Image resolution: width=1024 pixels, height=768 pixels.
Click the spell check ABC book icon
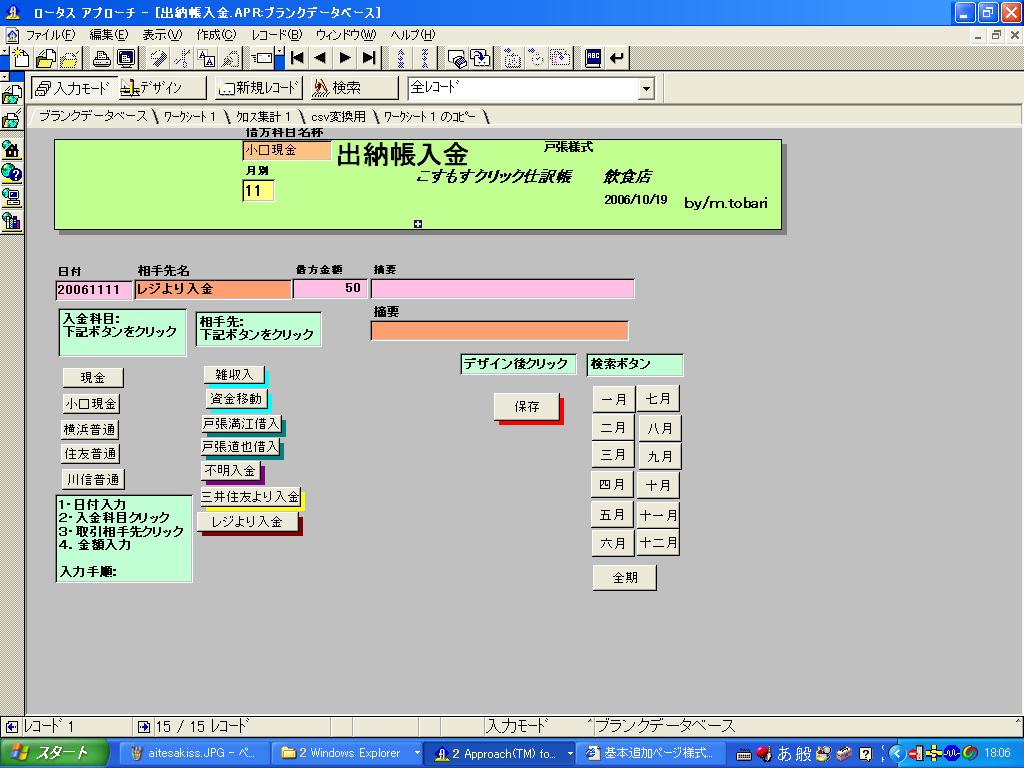tap(592, 58)
